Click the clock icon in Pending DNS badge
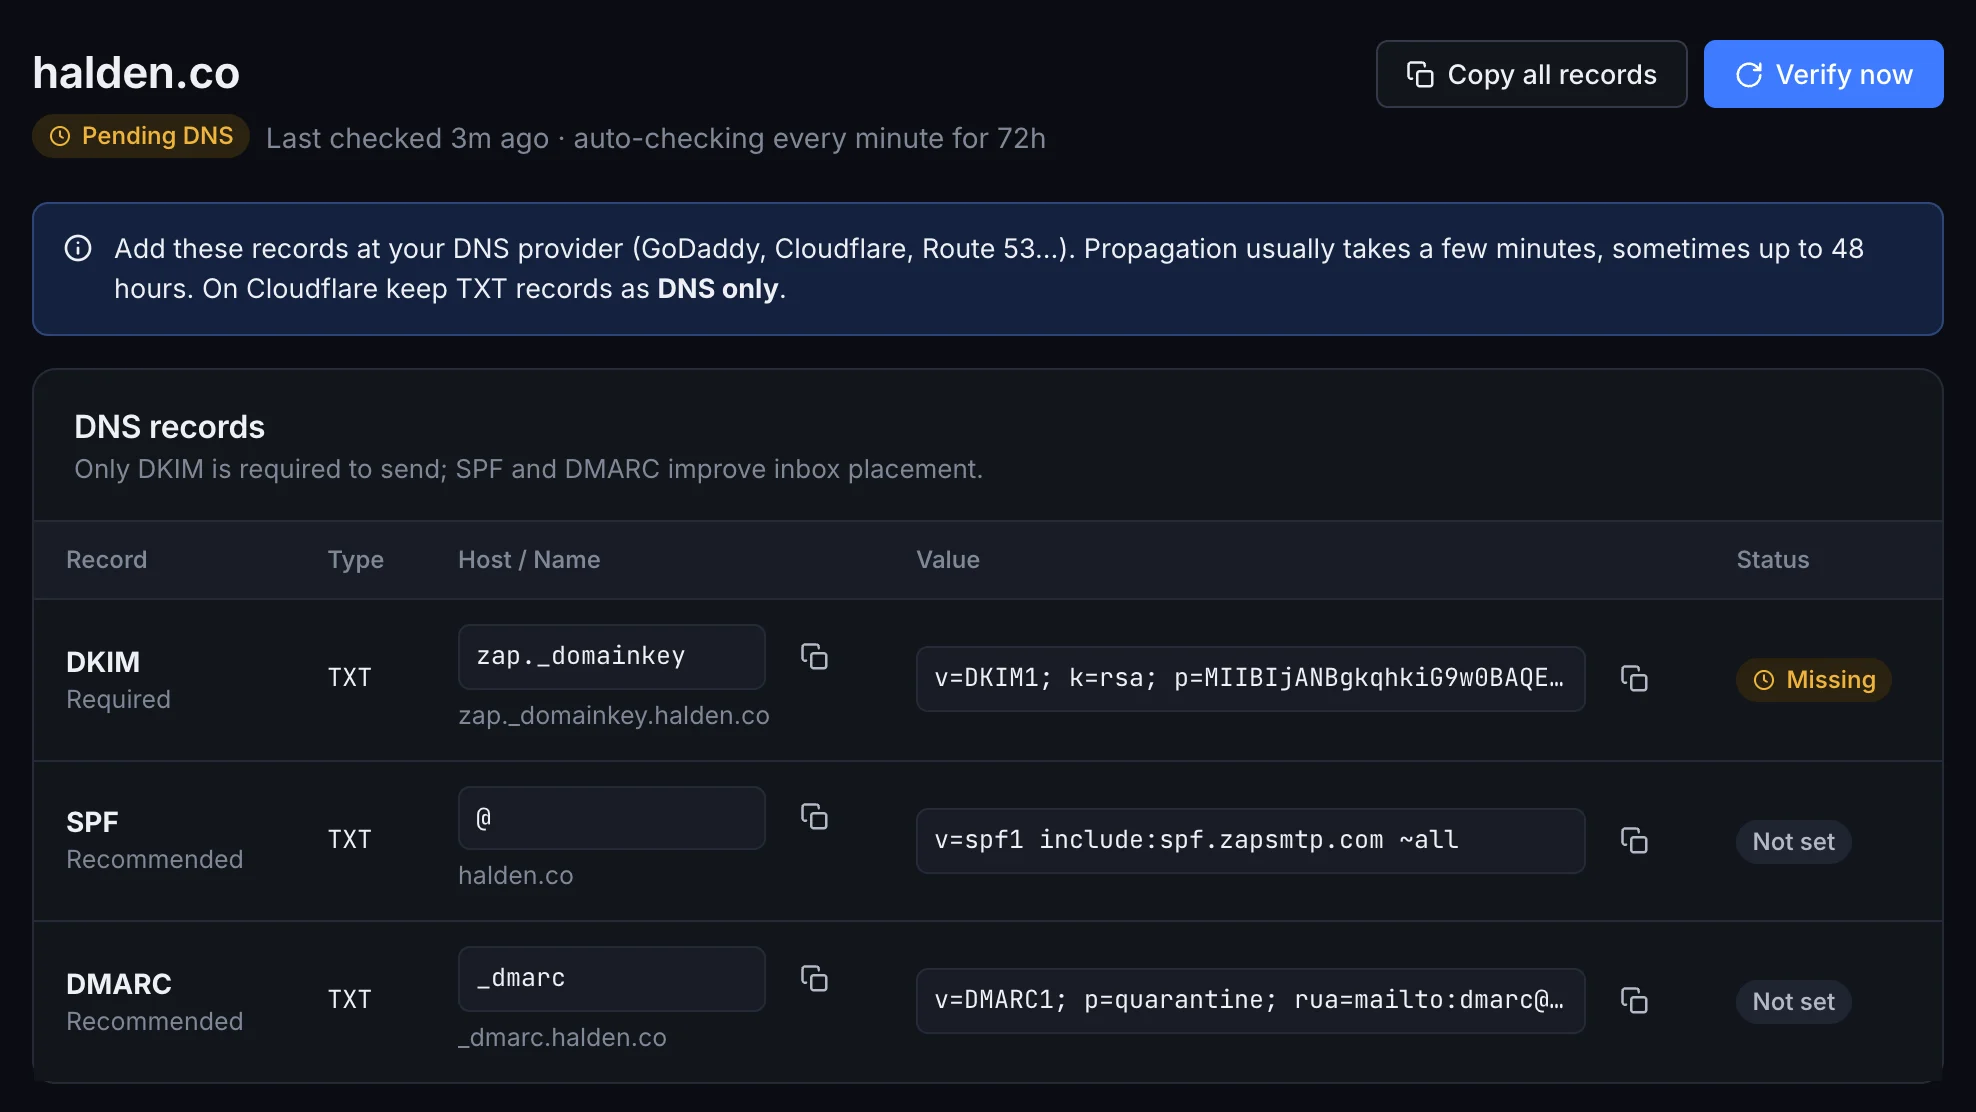1976x1112 pixels. (60, 136)
